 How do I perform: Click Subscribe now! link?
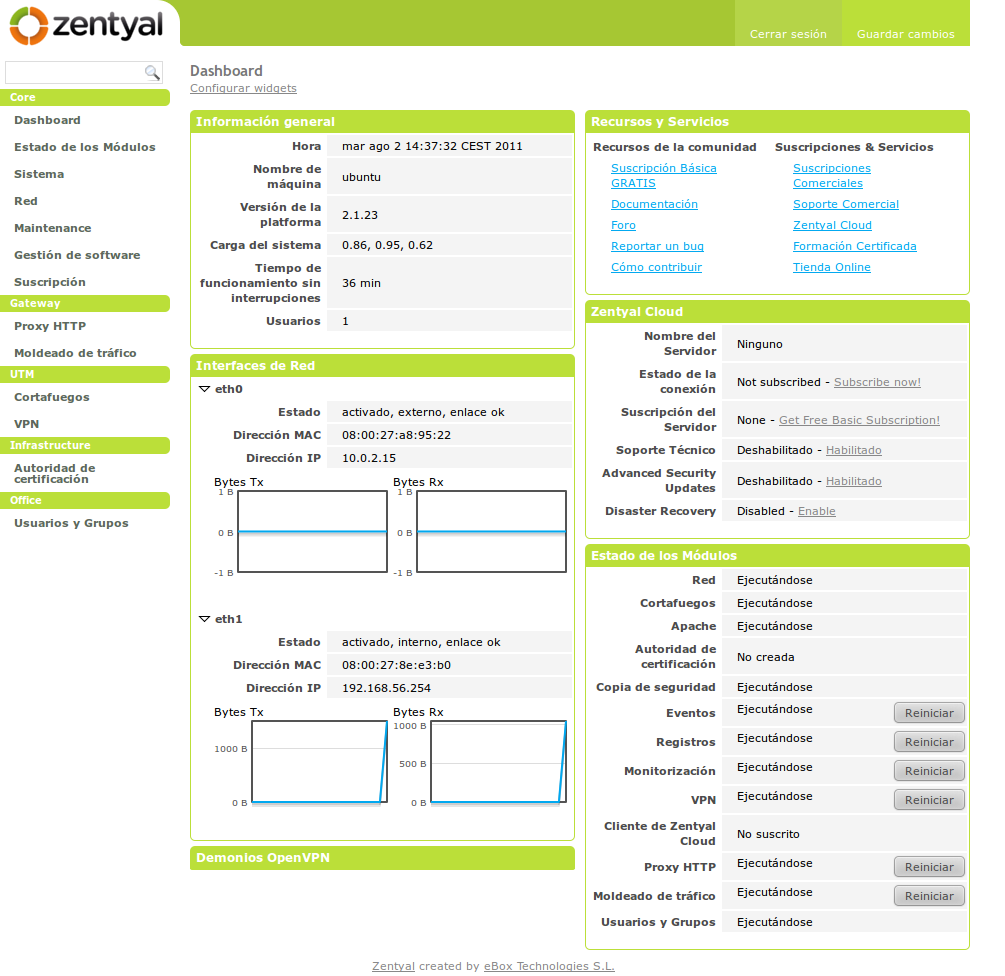click(877, 382)
